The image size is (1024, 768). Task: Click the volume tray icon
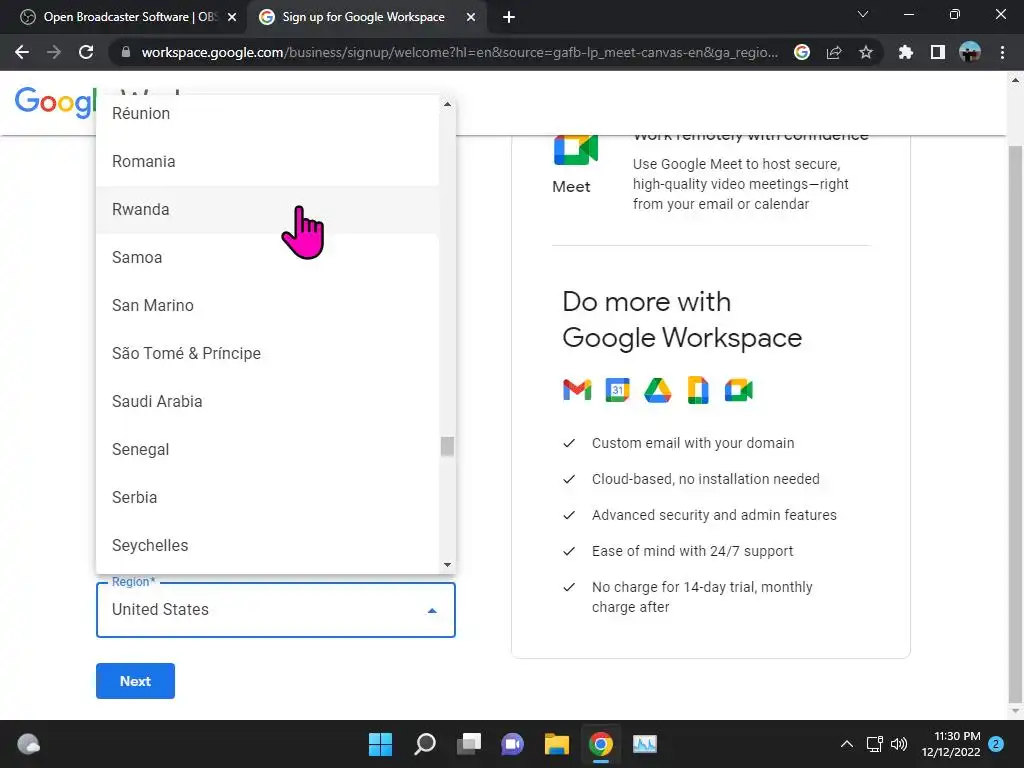(x=899, y=744)
